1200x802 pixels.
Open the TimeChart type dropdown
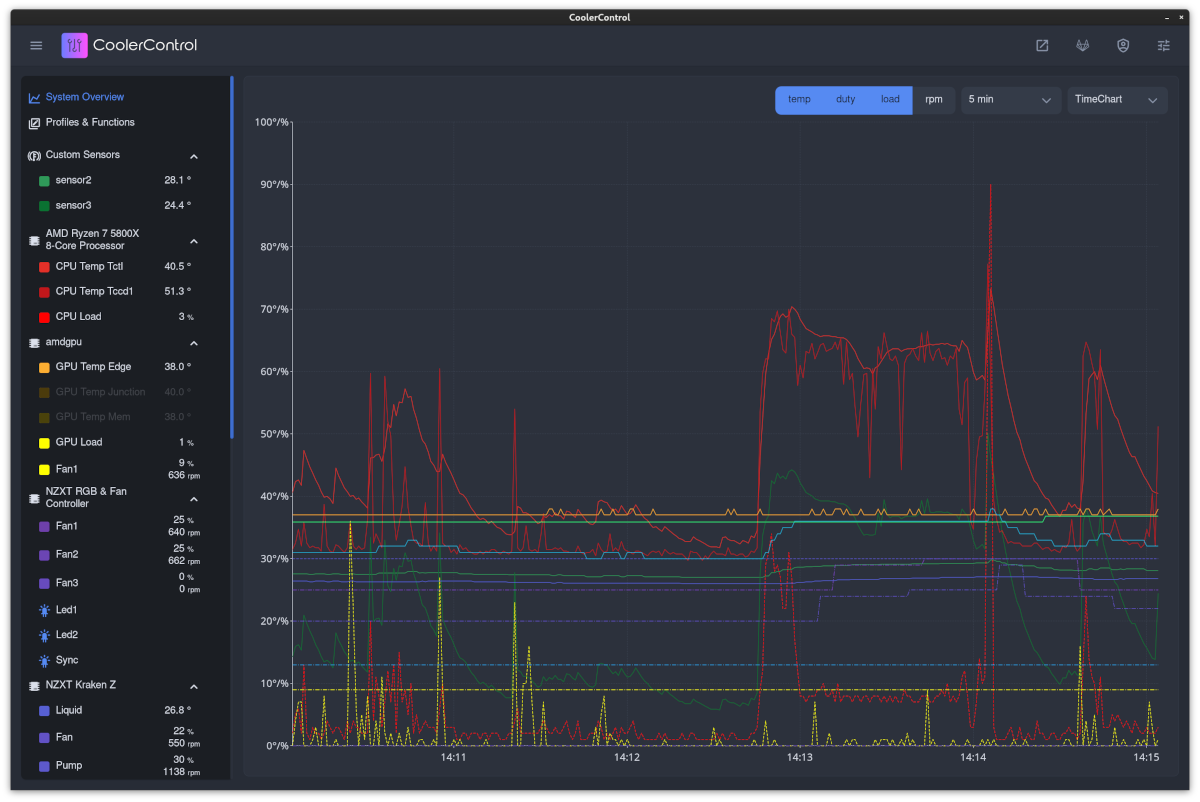(1116, 100)
